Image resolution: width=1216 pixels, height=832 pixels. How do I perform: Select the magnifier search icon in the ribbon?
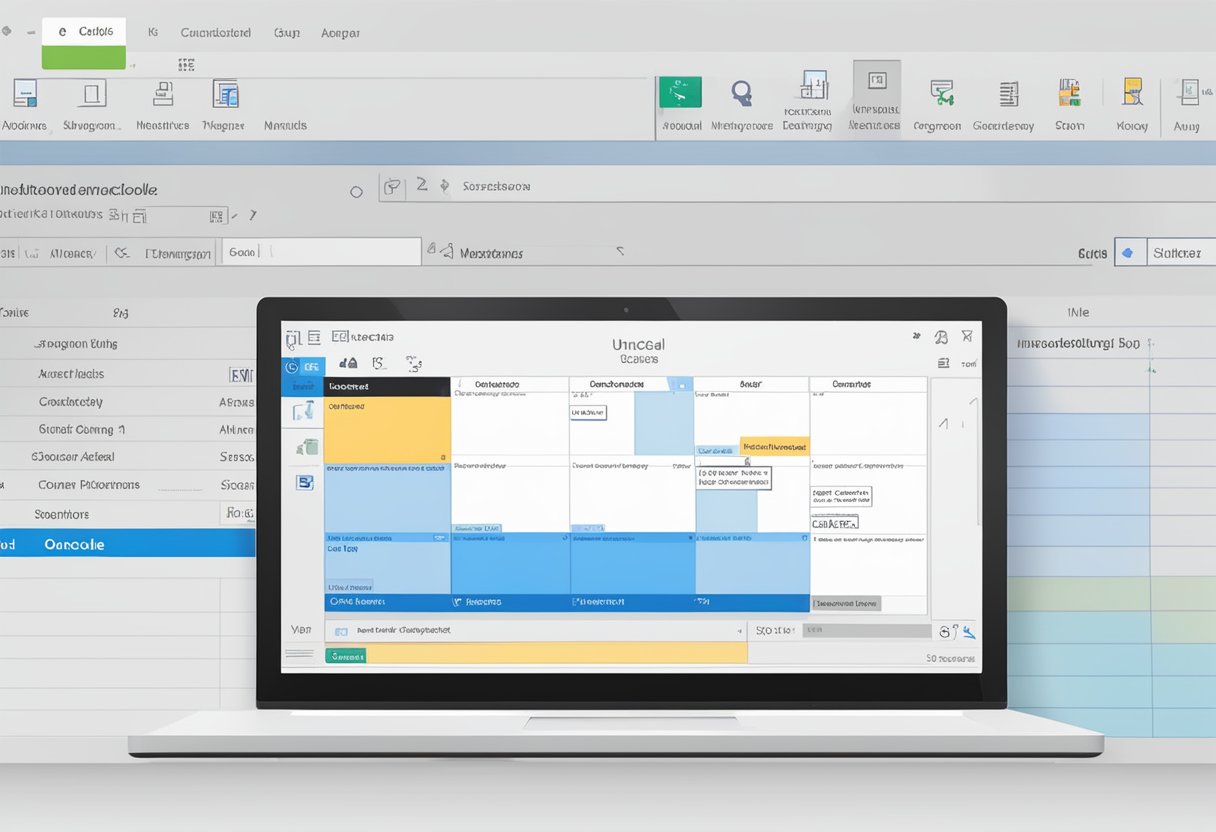click(742, 92)
